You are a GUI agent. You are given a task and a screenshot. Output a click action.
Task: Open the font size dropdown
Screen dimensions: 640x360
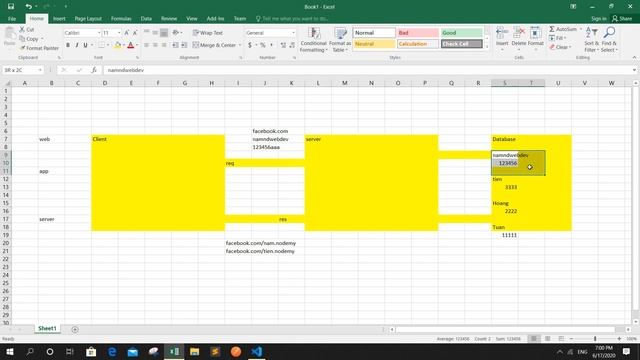click(x=119, y=33)
